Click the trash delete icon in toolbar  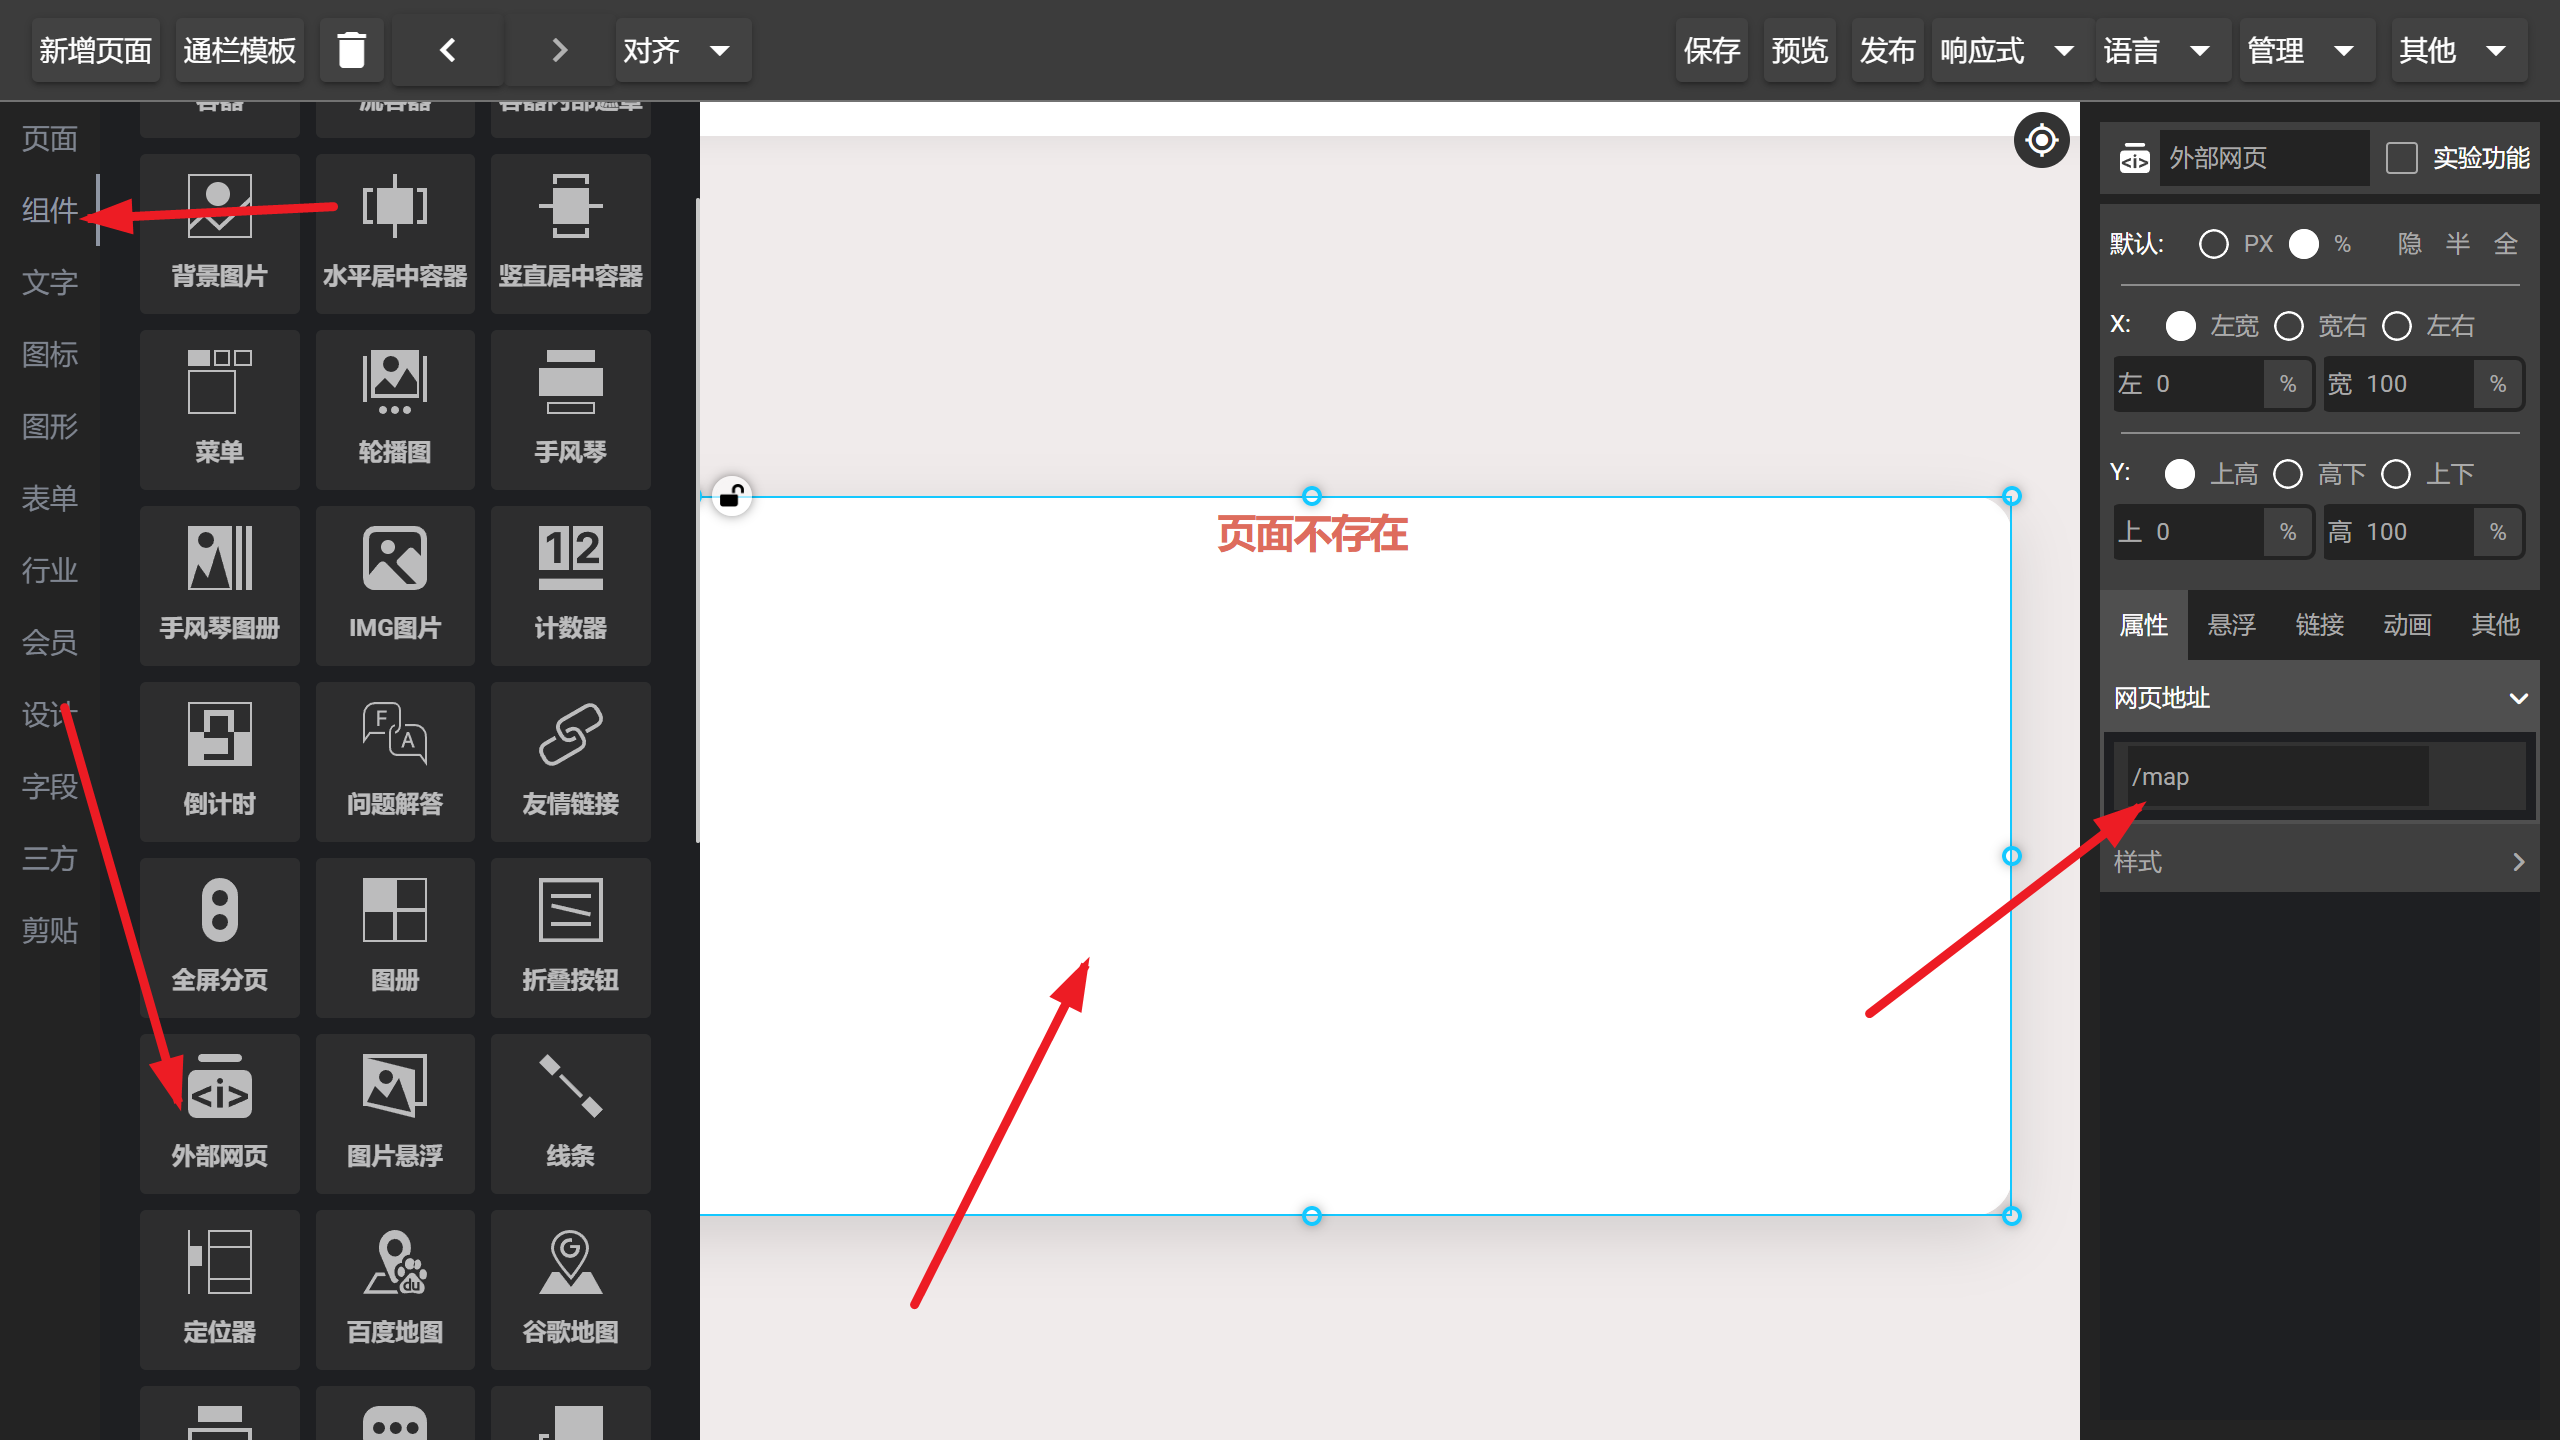[351, 50]
